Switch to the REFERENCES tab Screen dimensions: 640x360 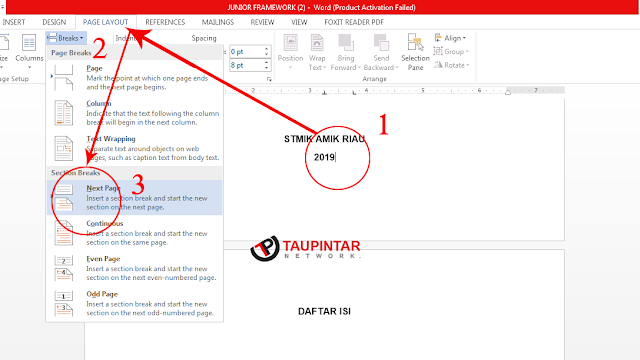(165, 22)
